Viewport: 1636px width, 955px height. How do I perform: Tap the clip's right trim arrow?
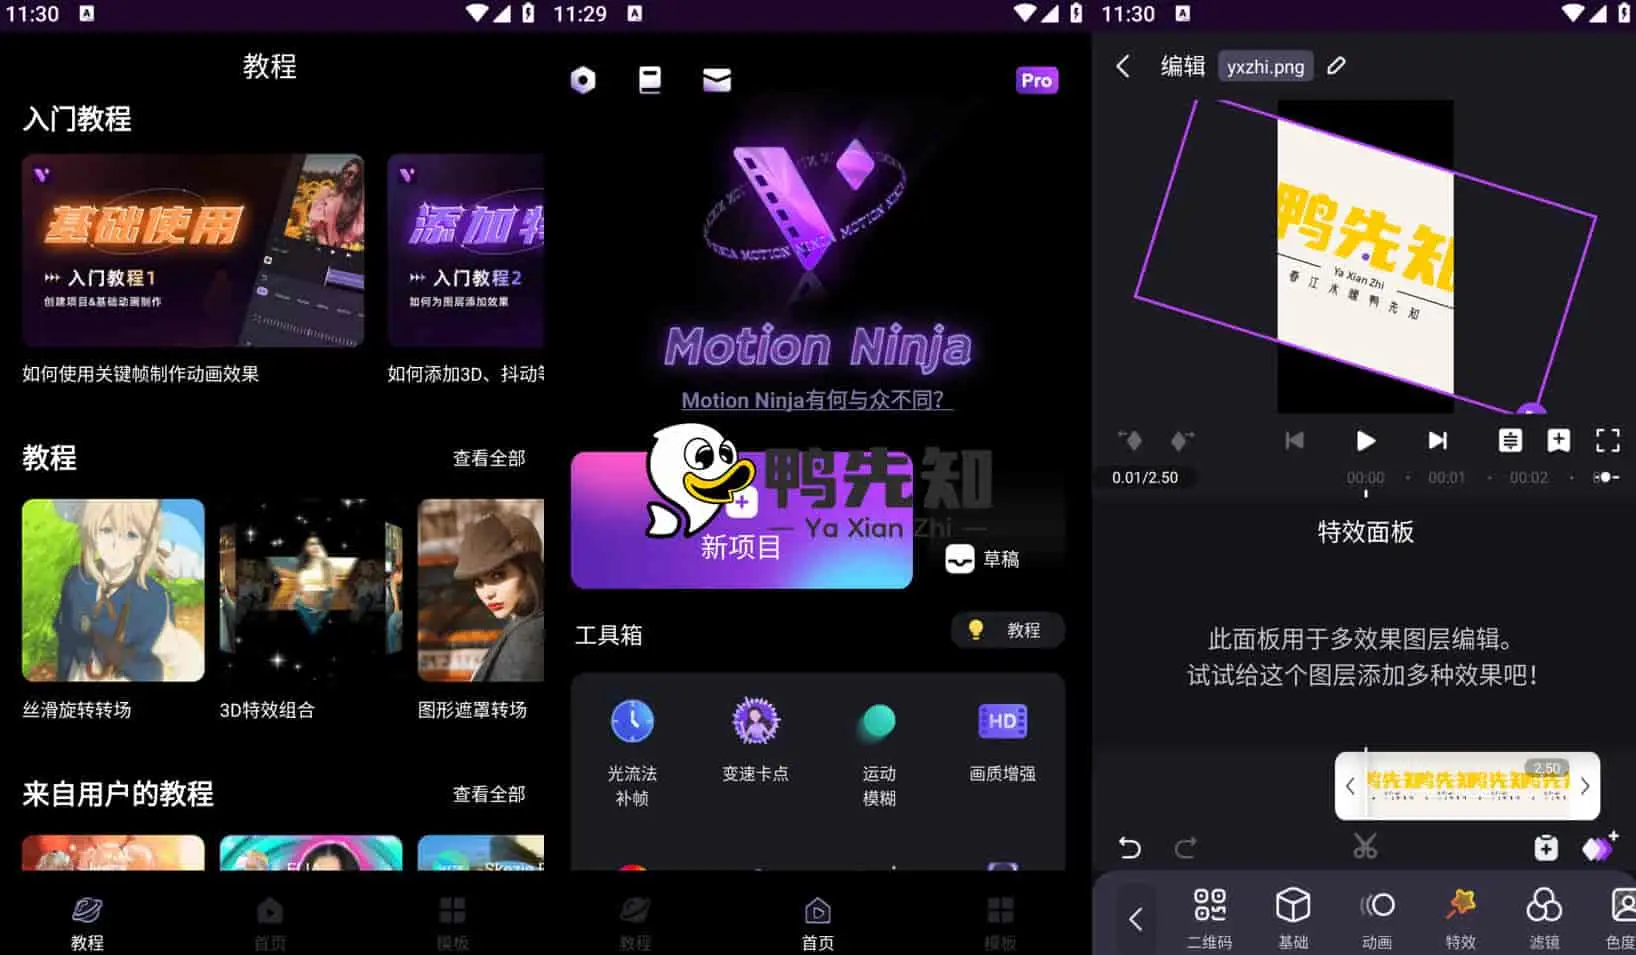[1585, 786]
